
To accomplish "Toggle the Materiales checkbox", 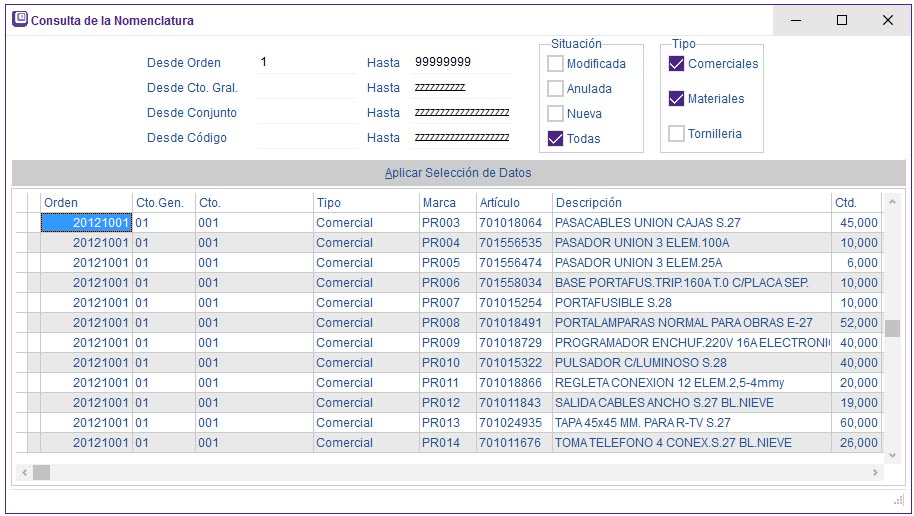I will coord(676,99).
